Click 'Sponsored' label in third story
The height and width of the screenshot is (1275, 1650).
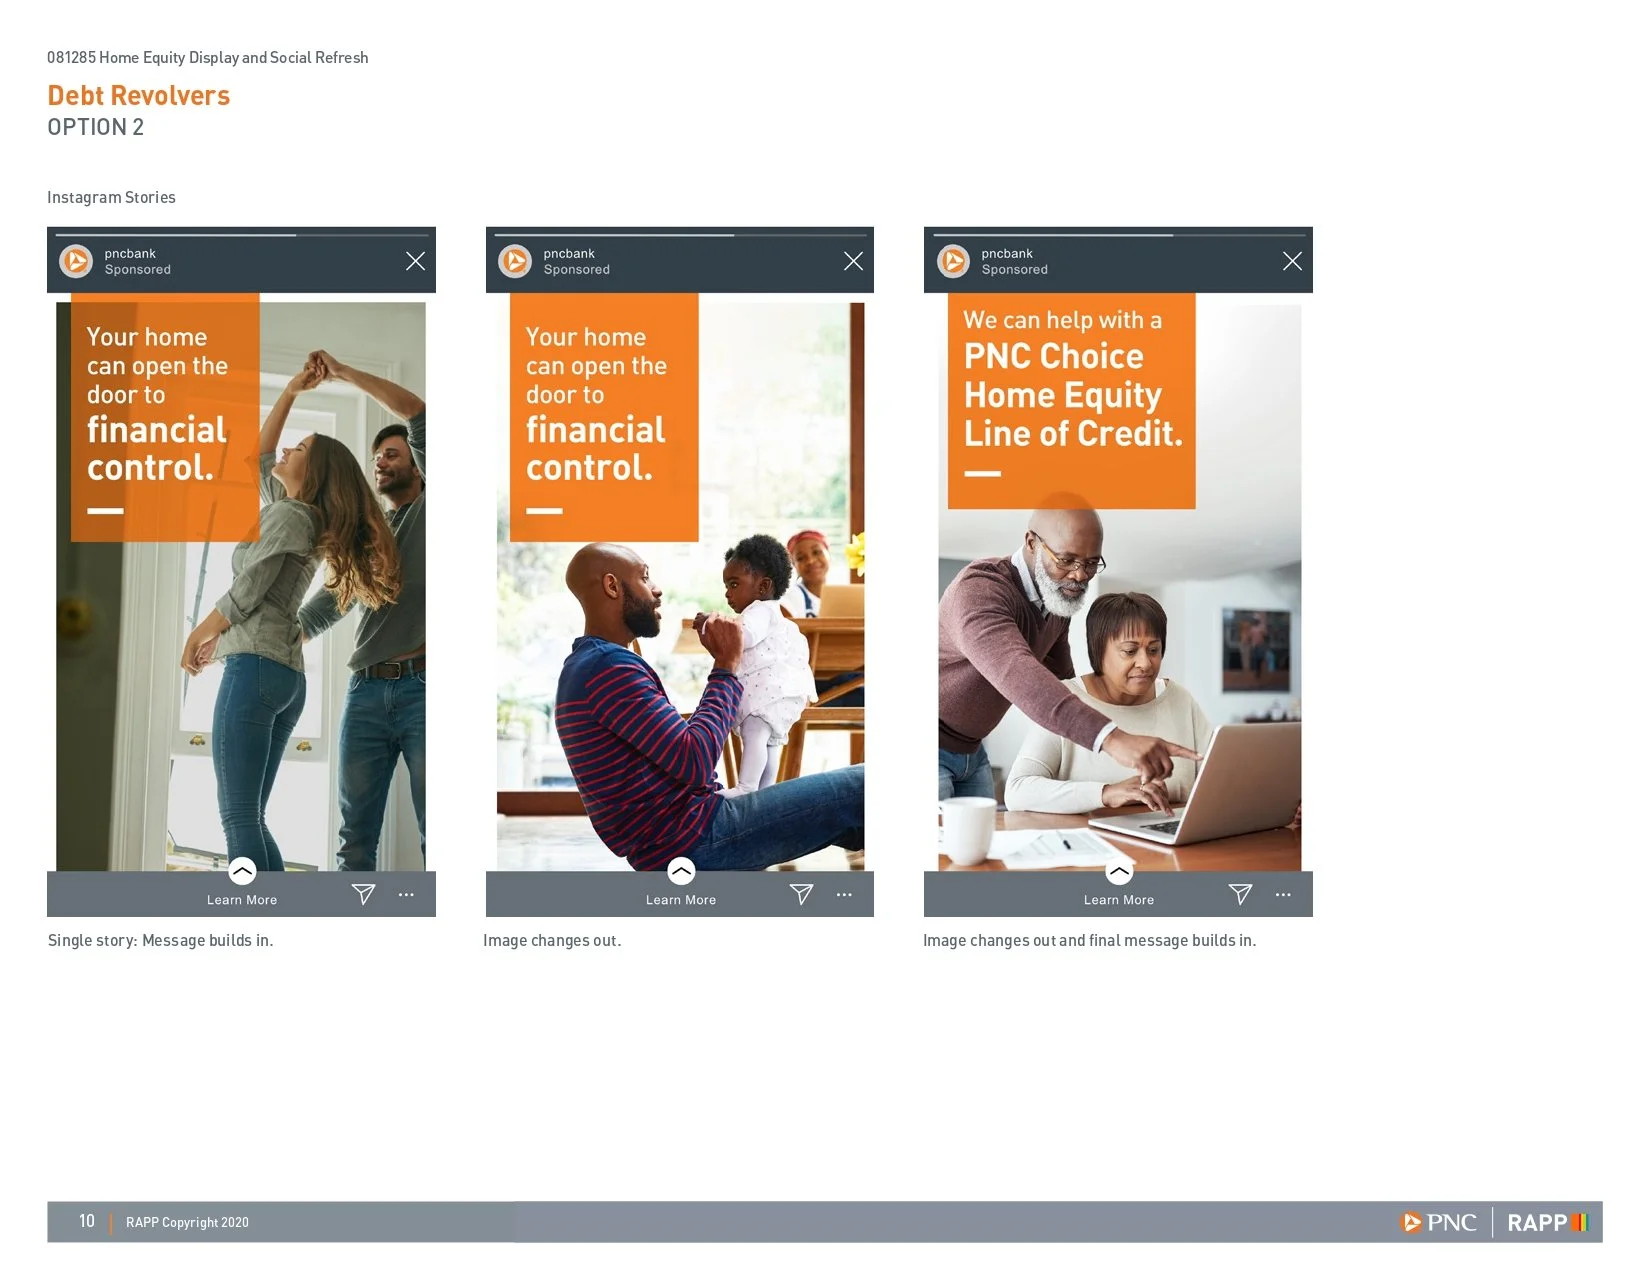[1015, 269]
